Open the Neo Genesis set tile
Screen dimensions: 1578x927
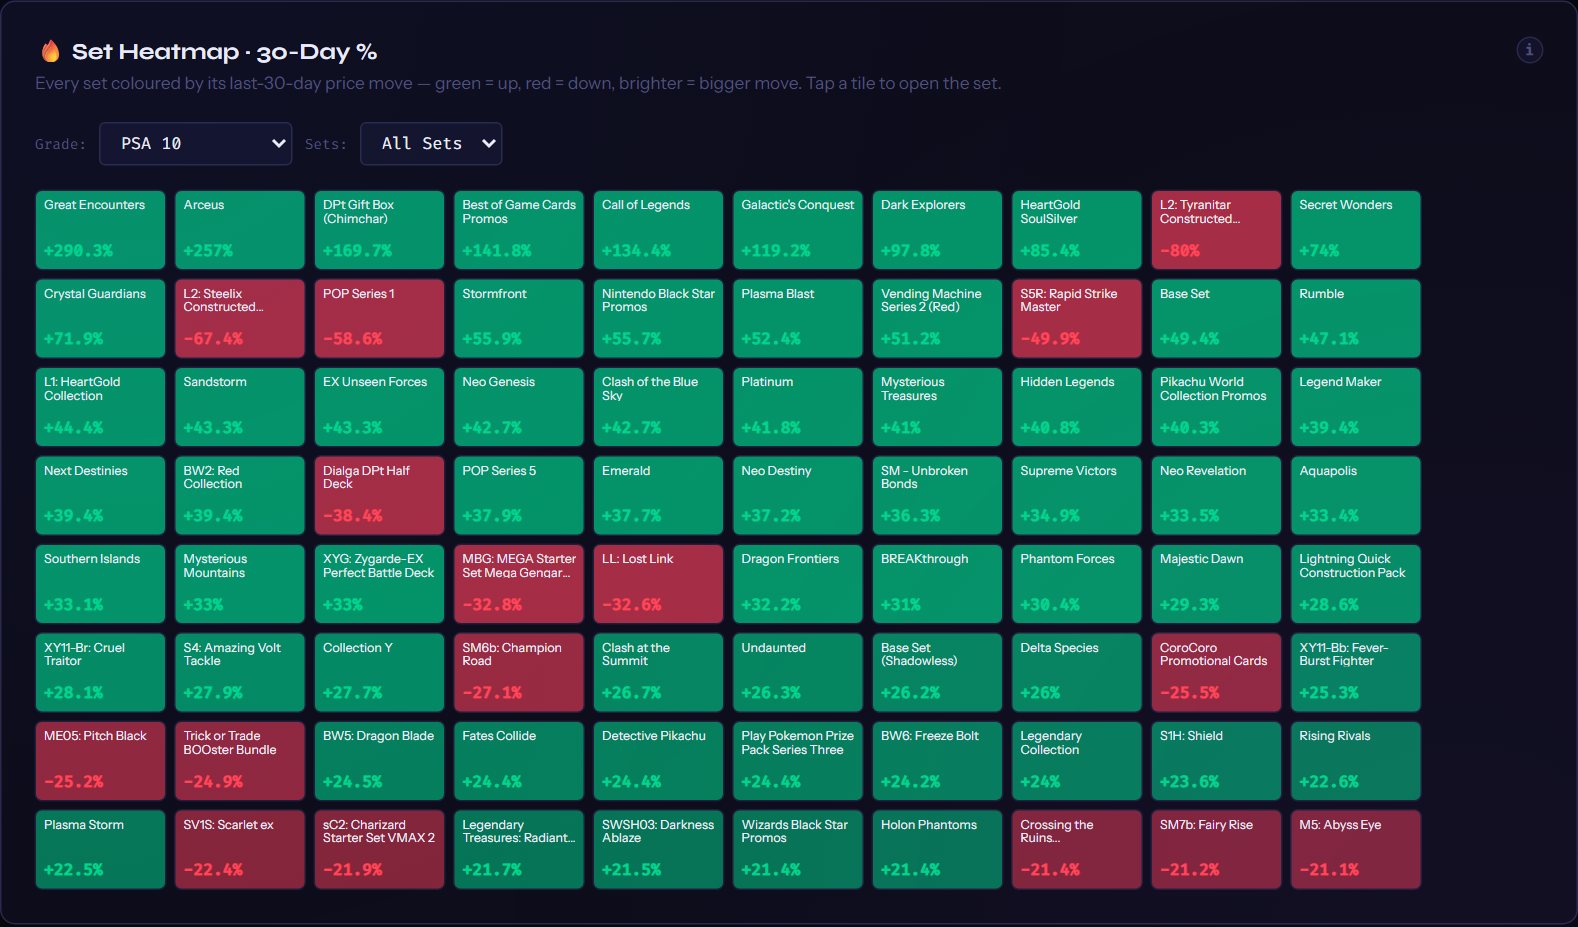[x=519, y=407]
